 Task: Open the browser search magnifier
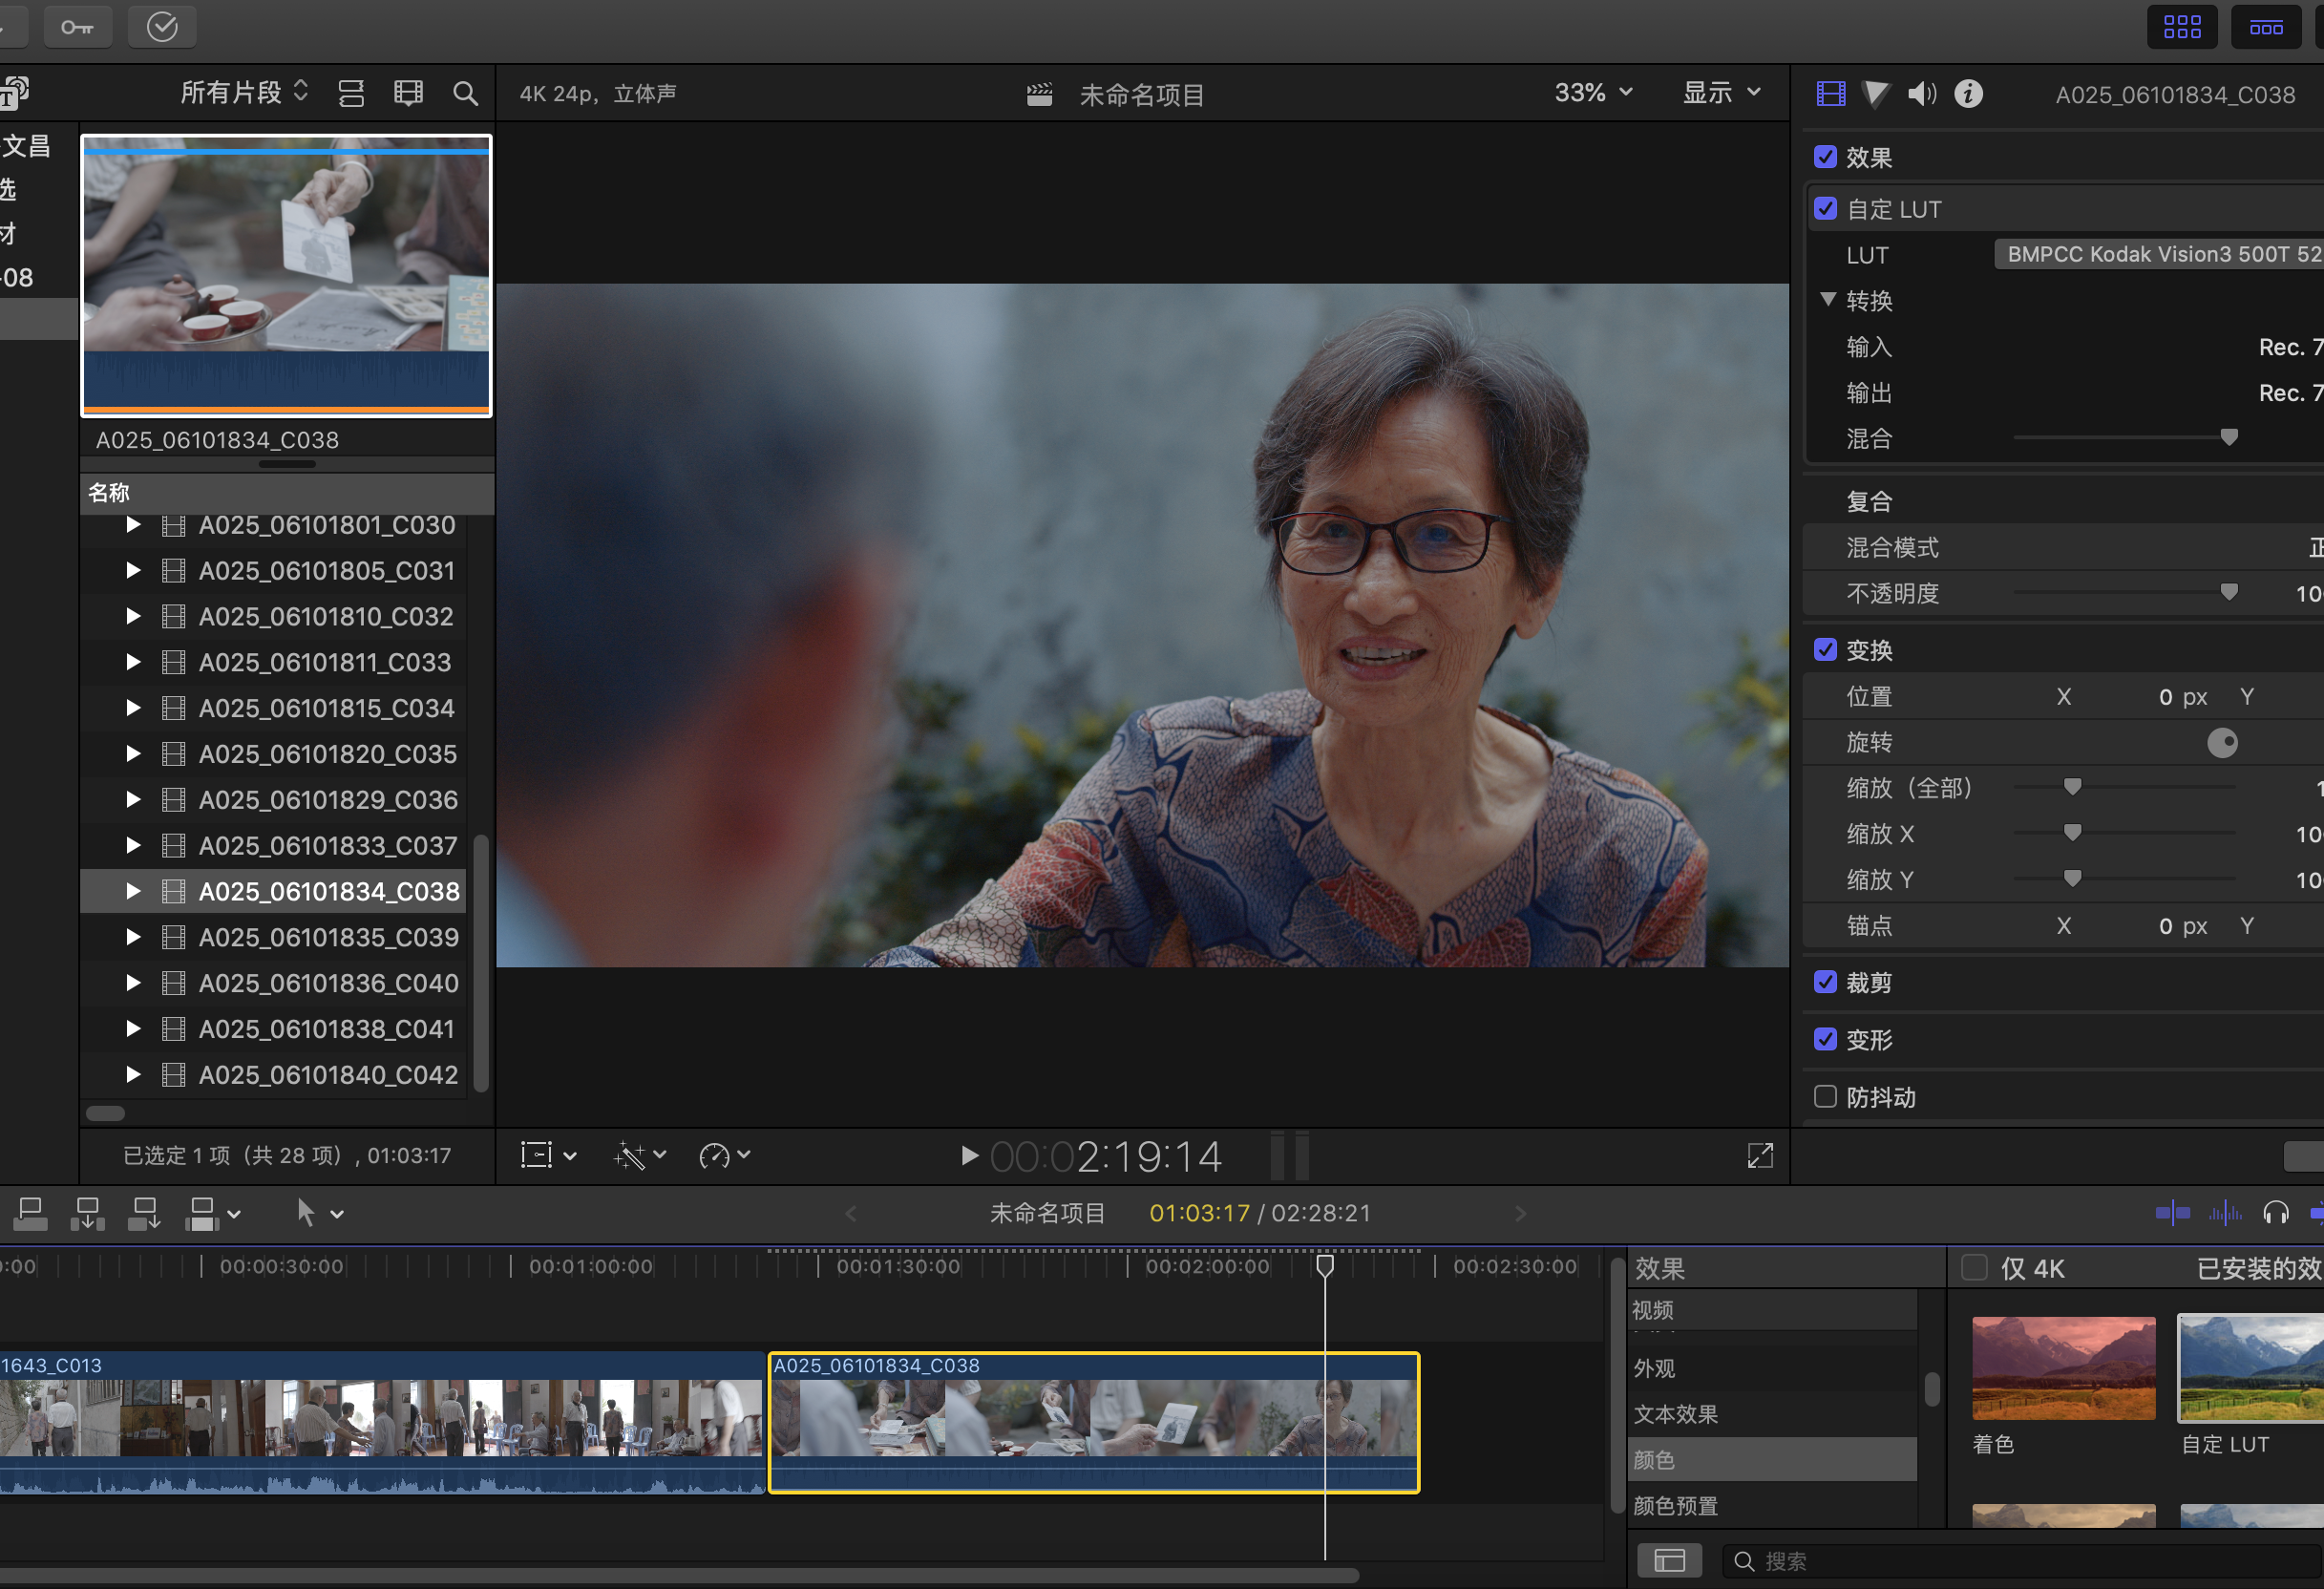[x=465, y=94]
